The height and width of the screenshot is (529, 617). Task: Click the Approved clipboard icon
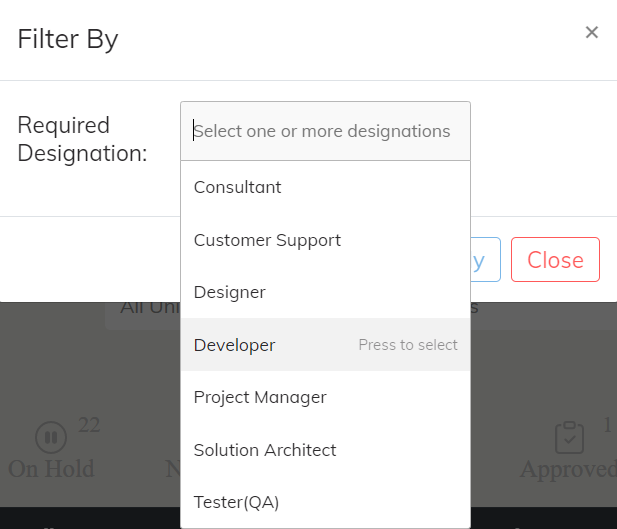(569, 437)
